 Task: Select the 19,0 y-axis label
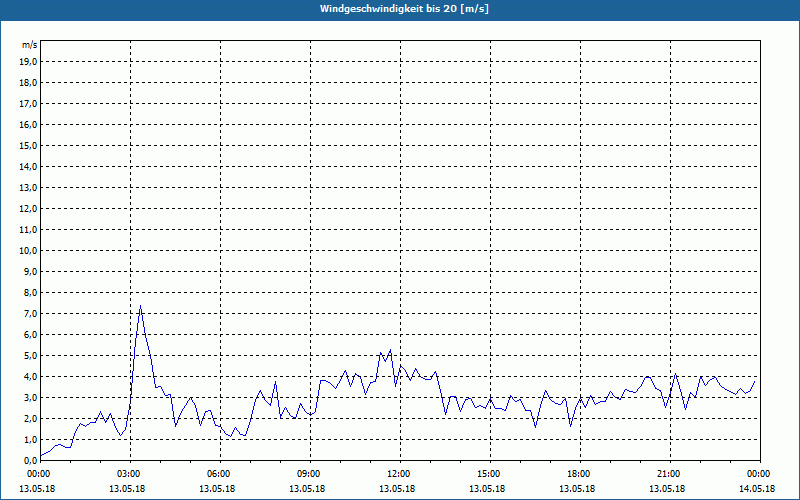[28, 62]
